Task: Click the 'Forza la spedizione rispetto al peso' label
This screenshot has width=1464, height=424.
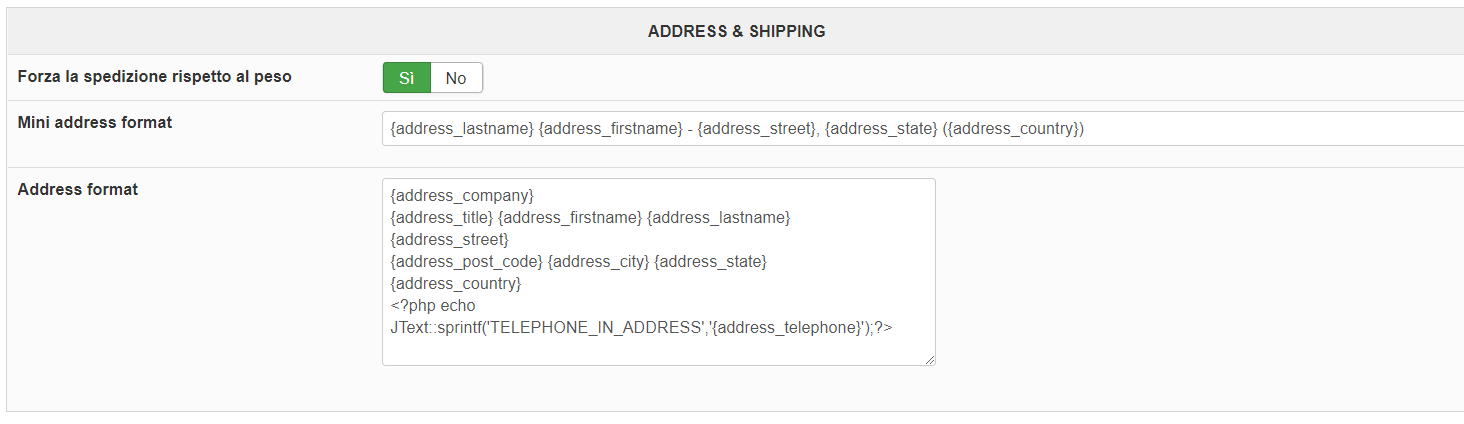Action: click(x=155, y=76)
